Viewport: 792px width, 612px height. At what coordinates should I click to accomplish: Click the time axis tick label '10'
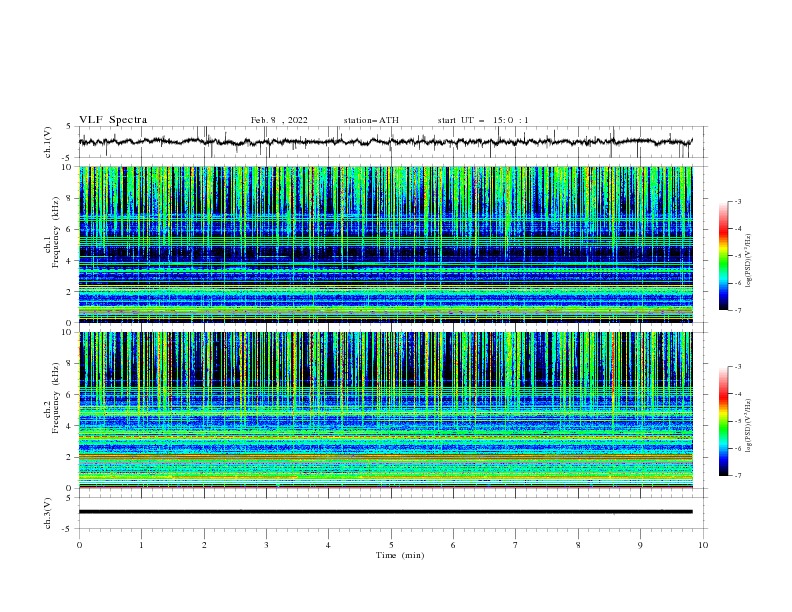pos(703,545)
